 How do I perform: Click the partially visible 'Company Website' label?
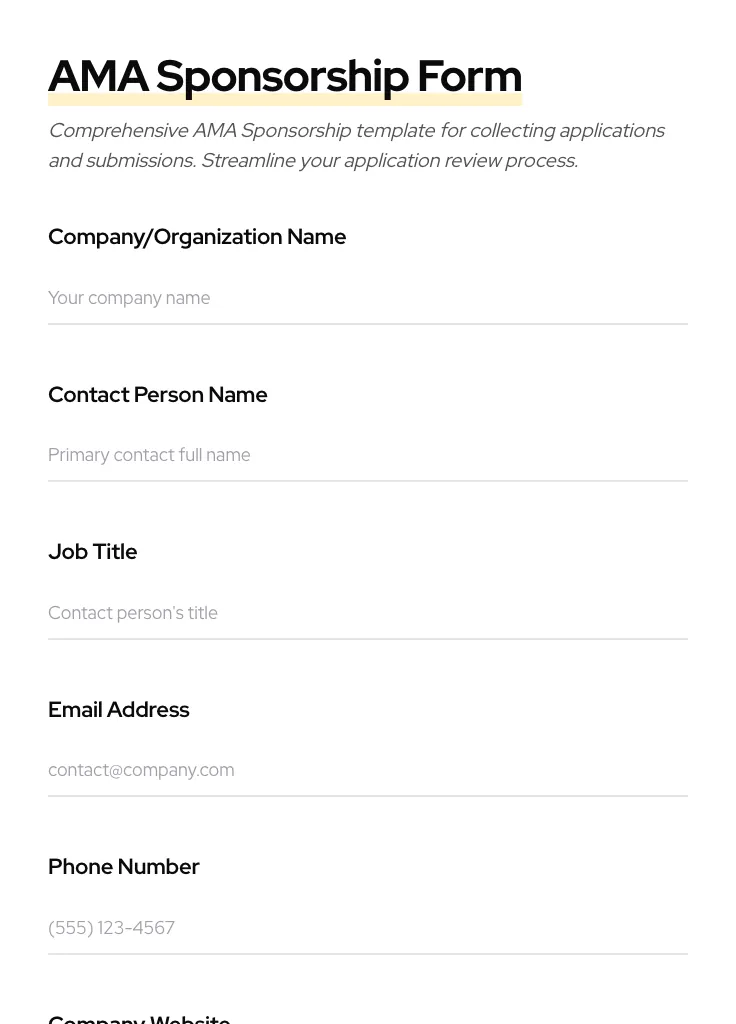click(139, 1019)
